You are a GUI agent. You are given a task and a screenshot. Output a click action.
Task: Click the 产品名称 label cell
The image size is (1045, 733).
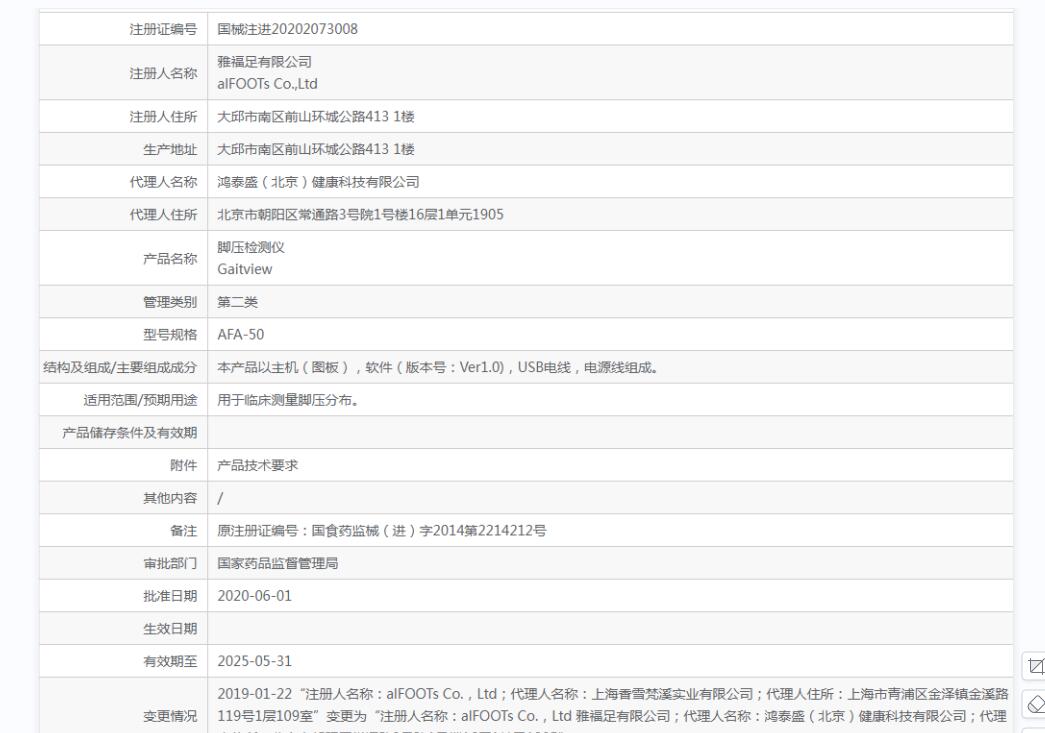[x=123, y=259]
